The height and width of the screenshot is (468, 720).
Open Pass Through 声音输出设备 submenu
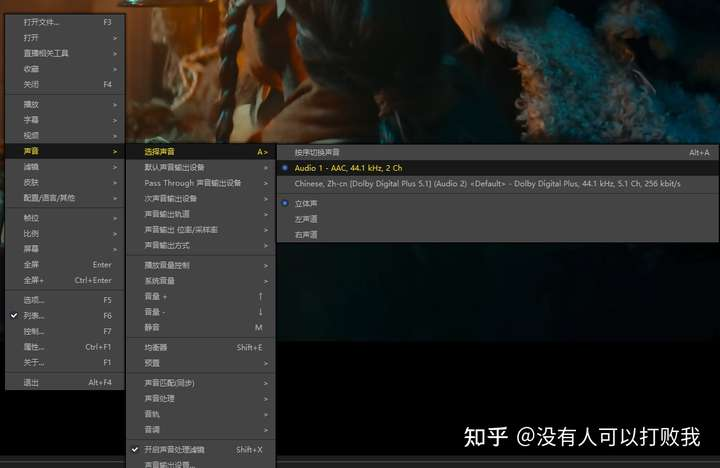201,183
